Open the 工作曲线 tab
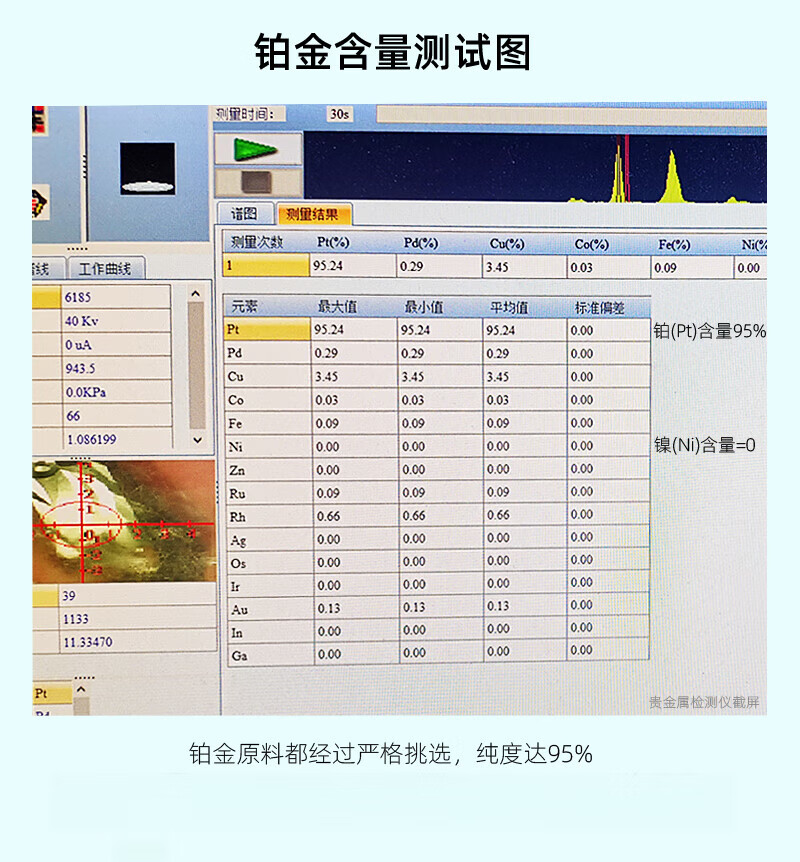 [x=106, y=268]
